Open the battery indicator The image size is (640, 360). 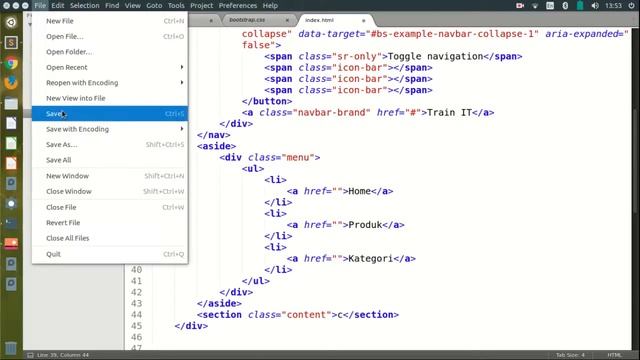coord(580,5)
